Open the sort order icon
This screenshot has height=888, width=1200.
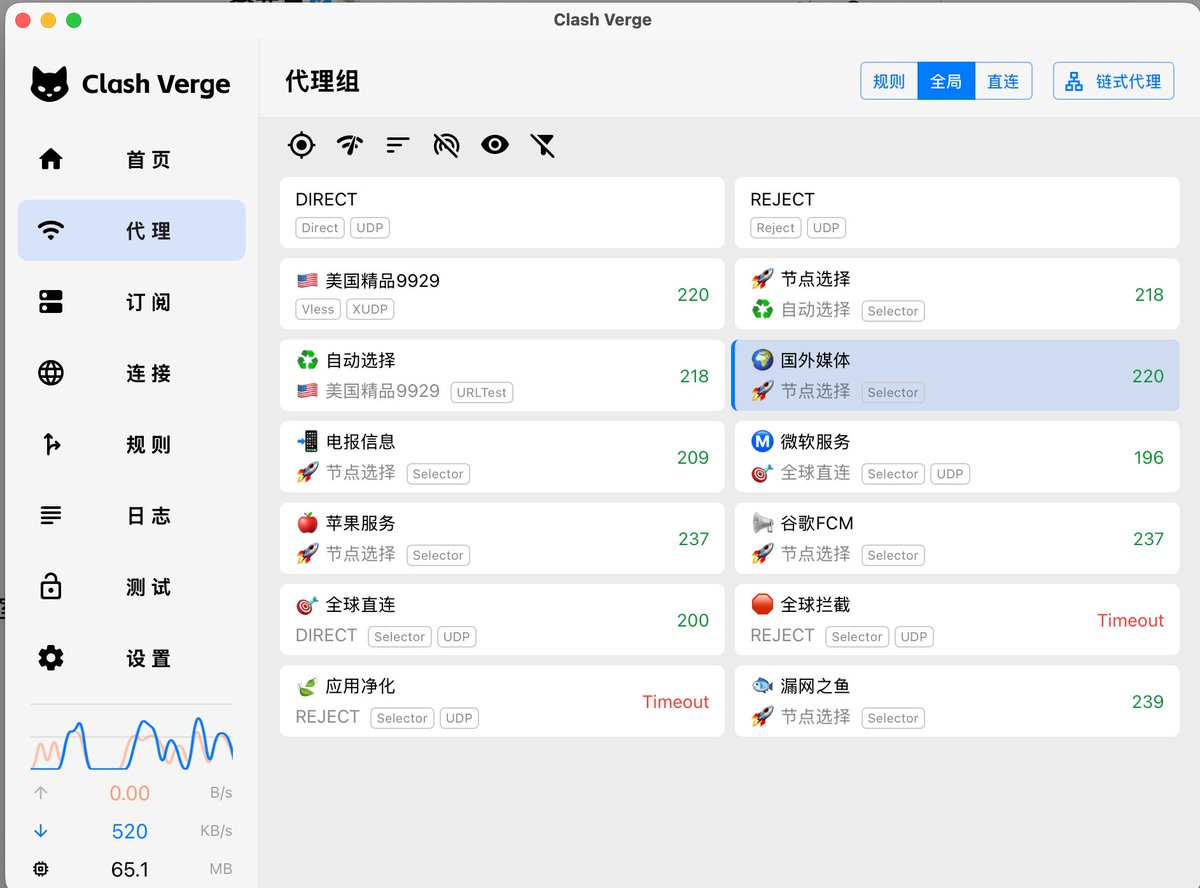tap(397, 145)
